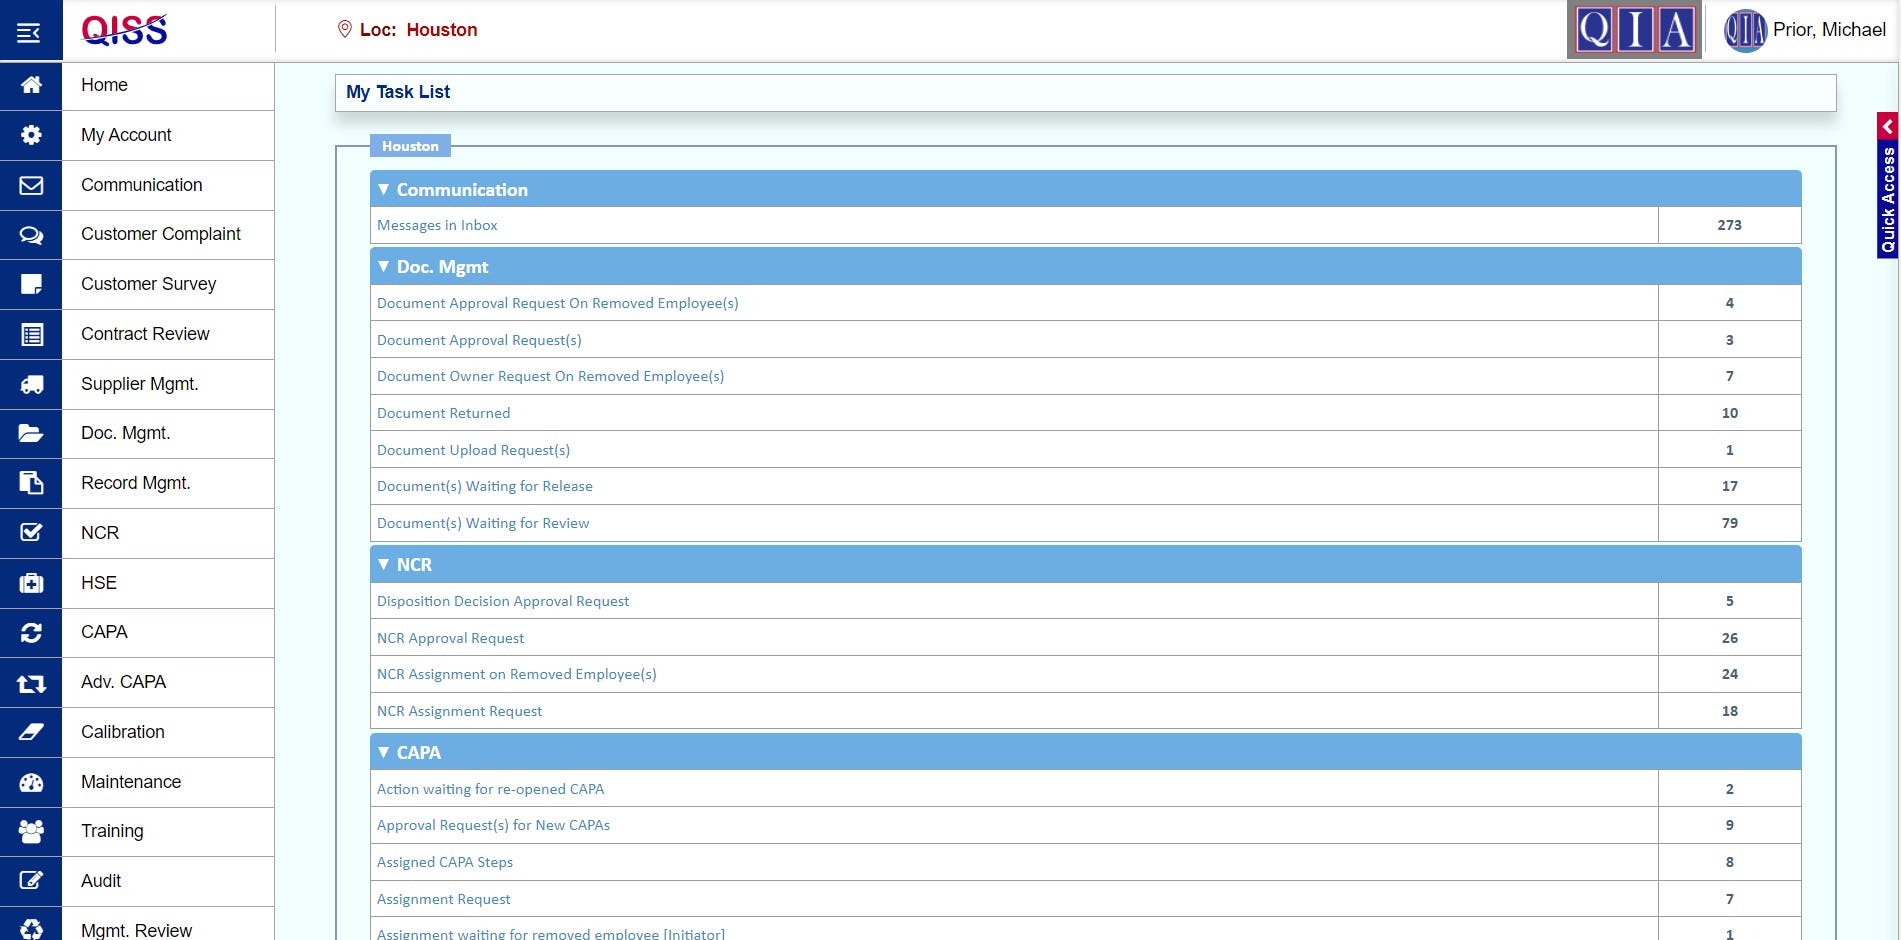This screenshot has width=1901, height=940.
Task: Click the My Account gear icon
Action: [x=31, y=134]
